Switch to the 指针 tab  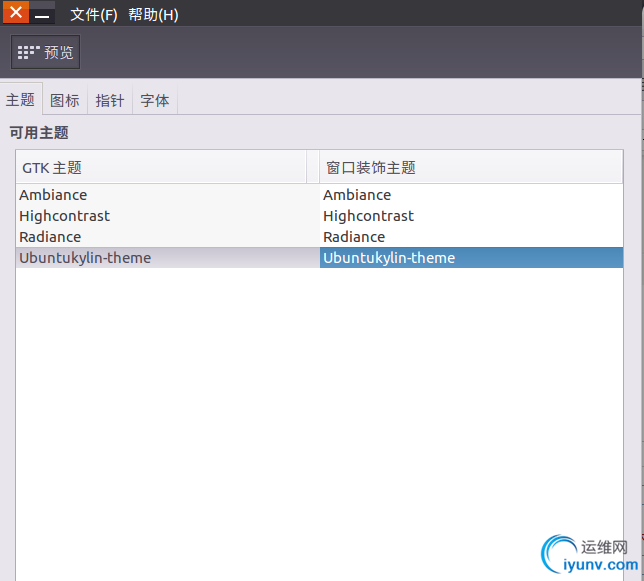pos(110,100)
